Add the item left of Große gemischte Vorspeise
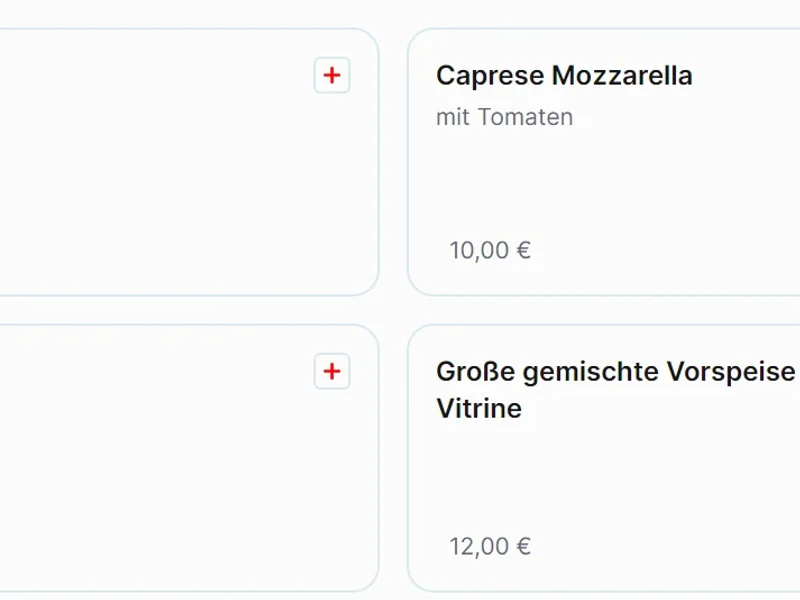Viewport: 800px width, 600px height. [x=332, y=372]
